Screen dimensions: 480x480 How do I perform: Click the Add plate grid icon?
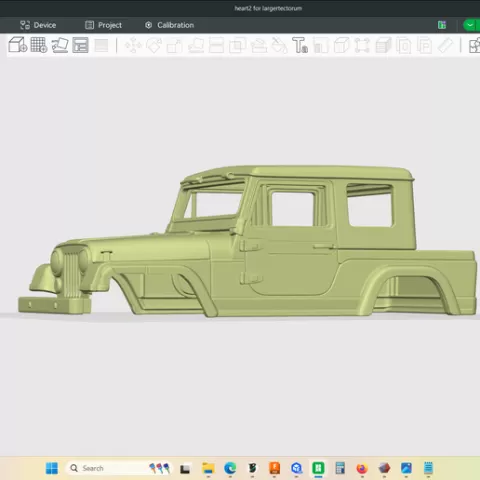pos(39,45)
